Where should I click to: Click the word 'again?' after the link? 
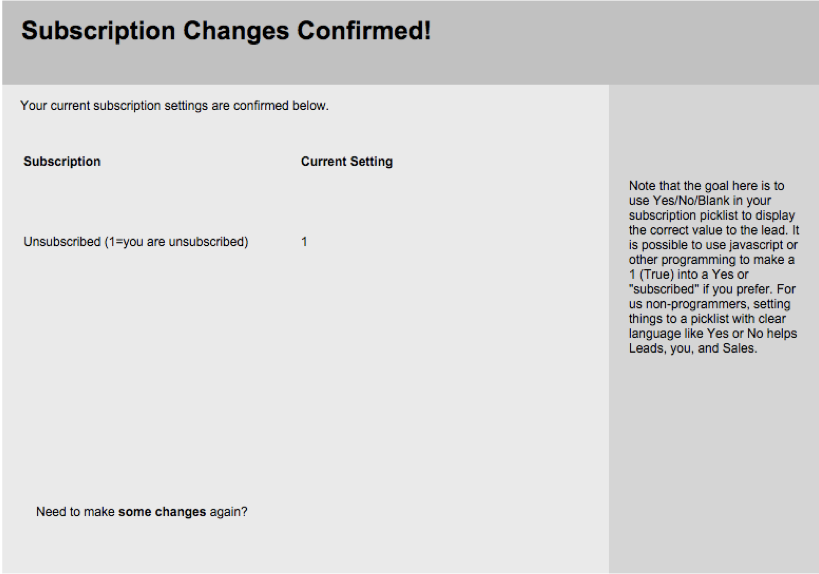(228, 512)
